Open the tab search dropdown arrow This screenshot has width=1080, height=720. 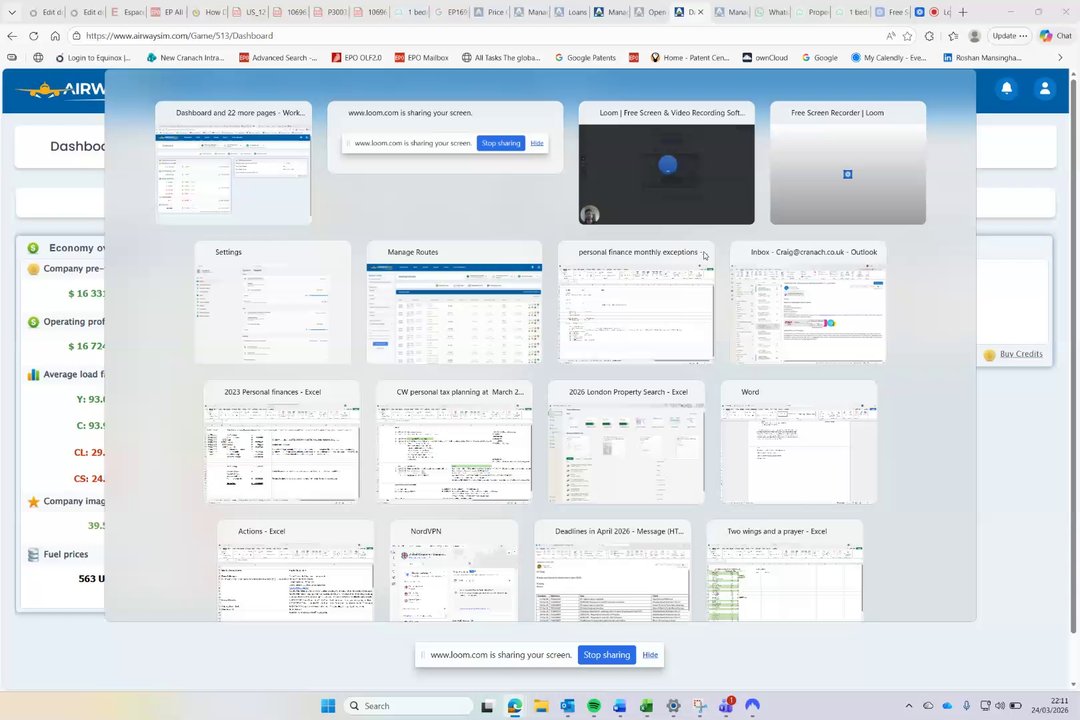point(12,12)
